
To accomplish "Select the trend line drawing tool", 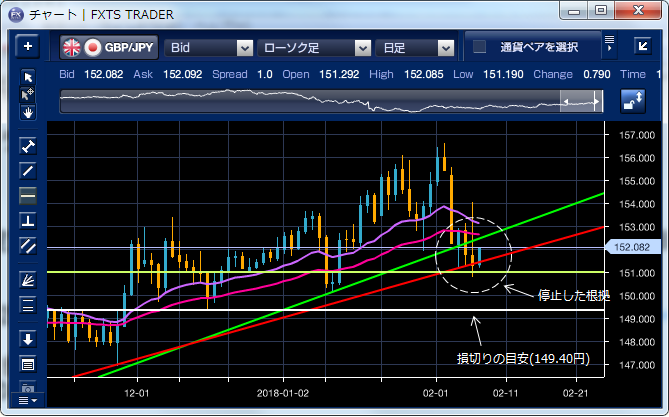I will (28, 171).
